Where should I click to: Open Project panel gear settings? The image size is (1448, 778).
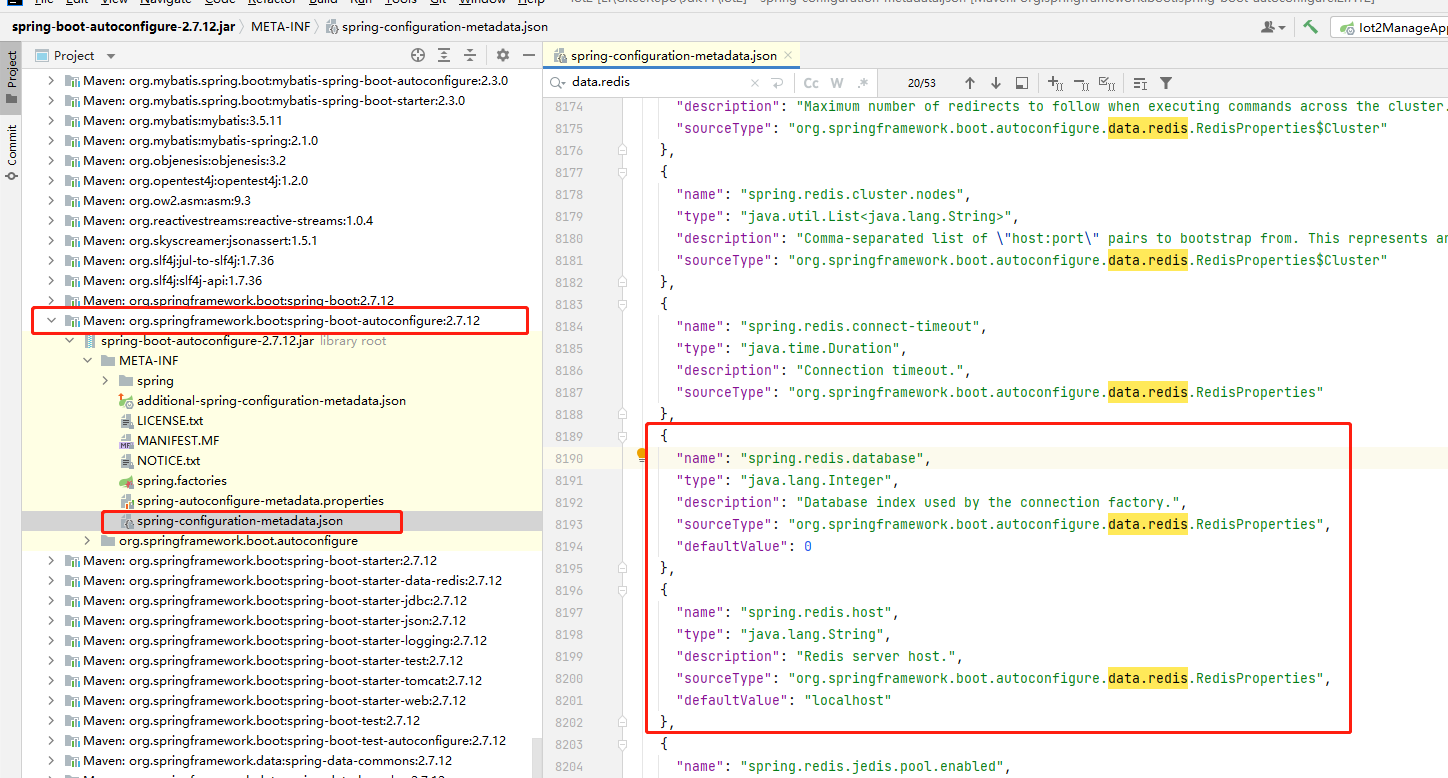pyautogui.click(x=503, y=55)
